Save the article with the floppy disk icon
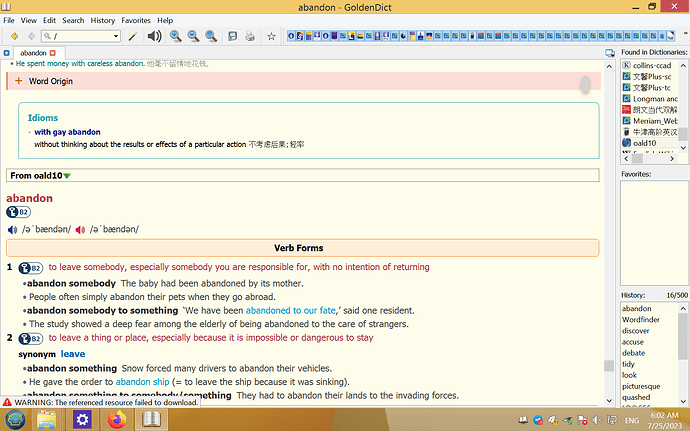690x431 pixels. tap(232, 36)
